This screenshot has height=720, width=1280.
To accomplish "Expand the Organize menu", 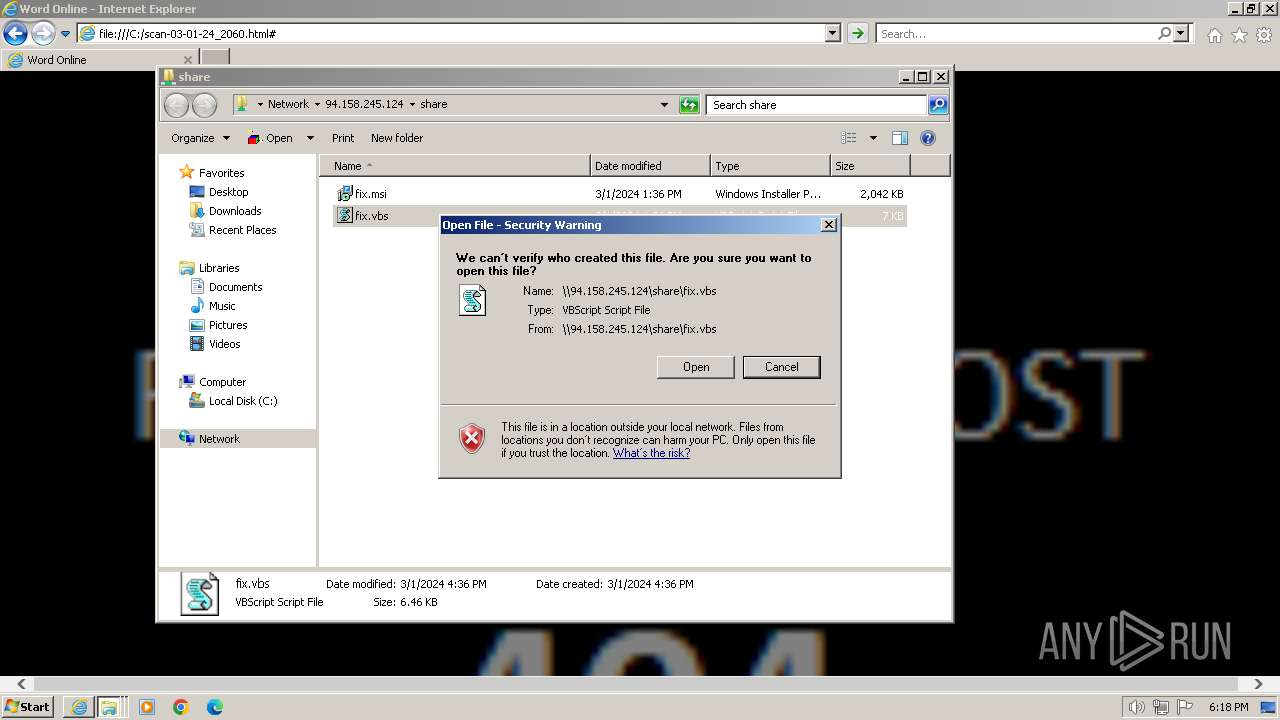I will tap(200, 138).
